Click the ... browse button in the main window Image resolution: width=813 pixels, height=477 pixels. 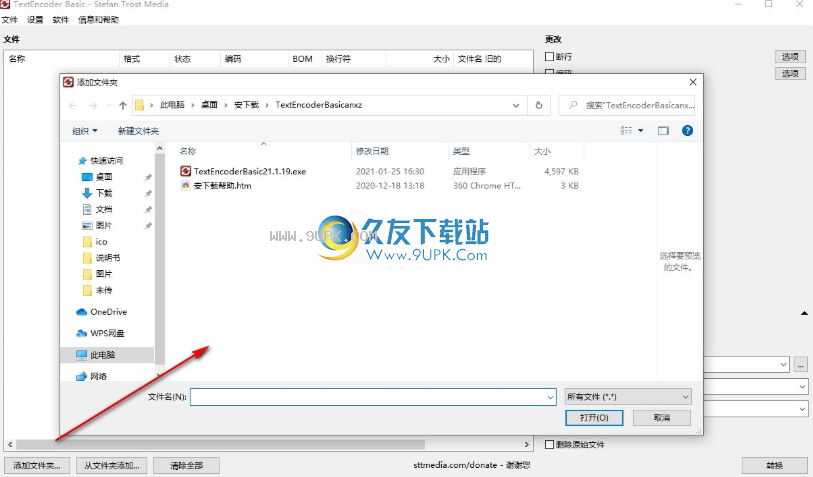[x=801, y=365]
